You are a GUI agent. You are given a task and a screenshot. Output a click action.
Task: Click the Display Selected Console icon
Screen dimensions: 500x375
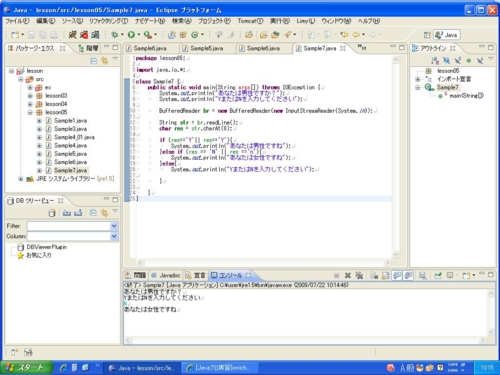click(x=450, y=275)
